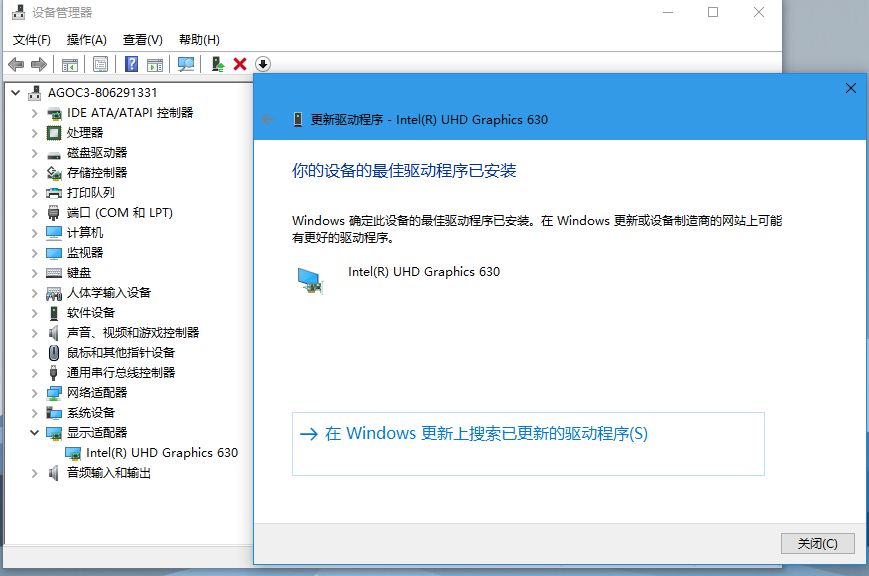Image resolution: width=869 pixels, height=576 pixels.
Task: Click the 鼠标和其他指针设备 mouse icon
Action: tap(54, 353)
